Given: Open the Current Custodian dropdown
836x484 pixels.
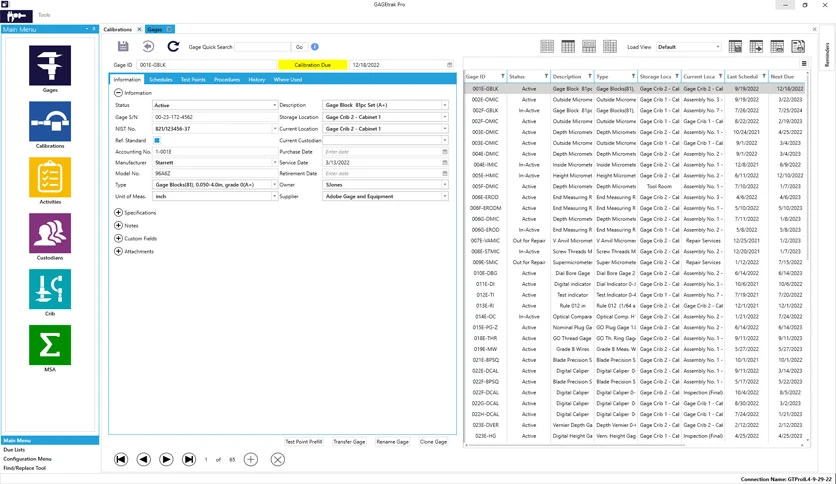Looking at the screenshot, I should 445,140.
